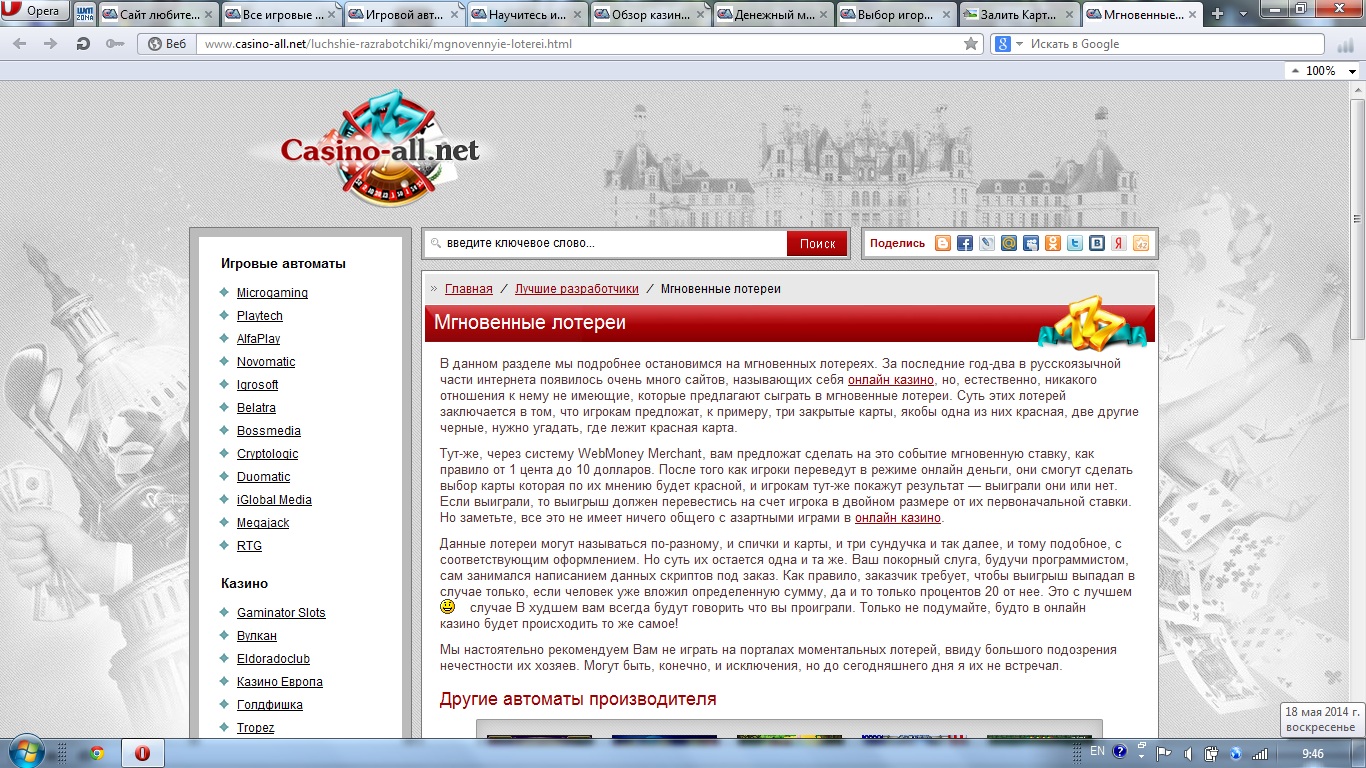Open the Главная breadcrumb link
The height and width of the screenshot is (768, 1366).
click(469, 289)
